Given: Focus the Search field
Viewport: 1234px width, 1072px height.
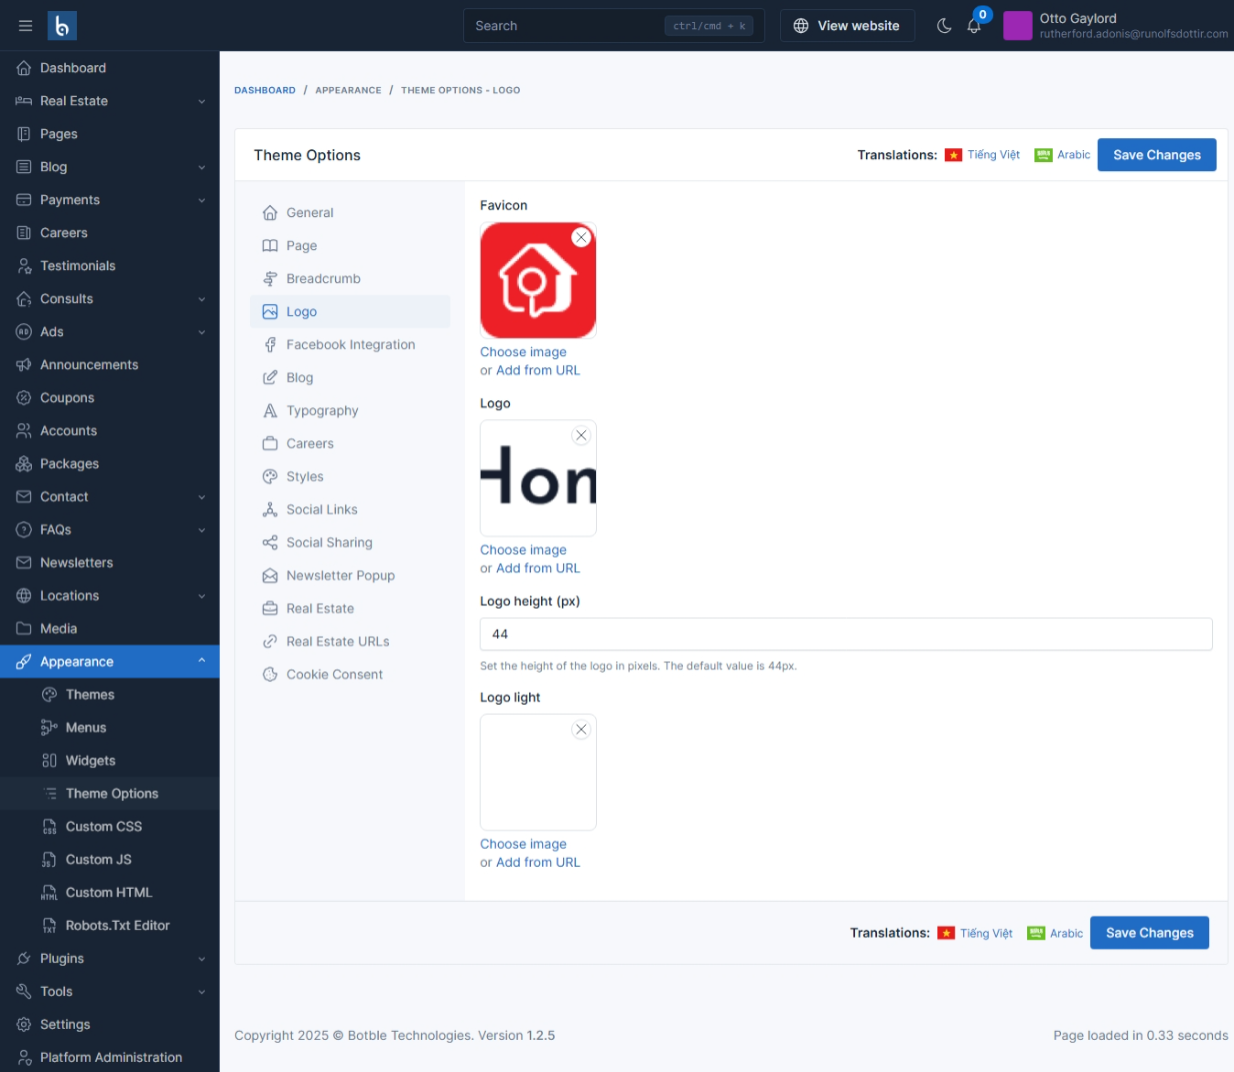Looking at the screenshot, I should click(614, 26).
